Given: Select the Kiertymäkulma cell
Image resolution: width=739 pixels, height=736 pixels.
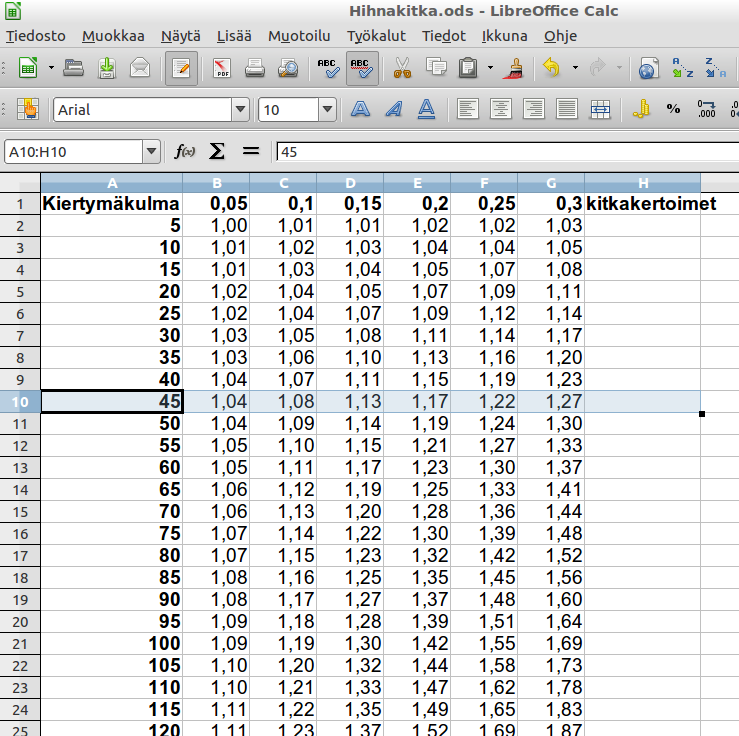Looking at the screenshot, I should [112, 204].
